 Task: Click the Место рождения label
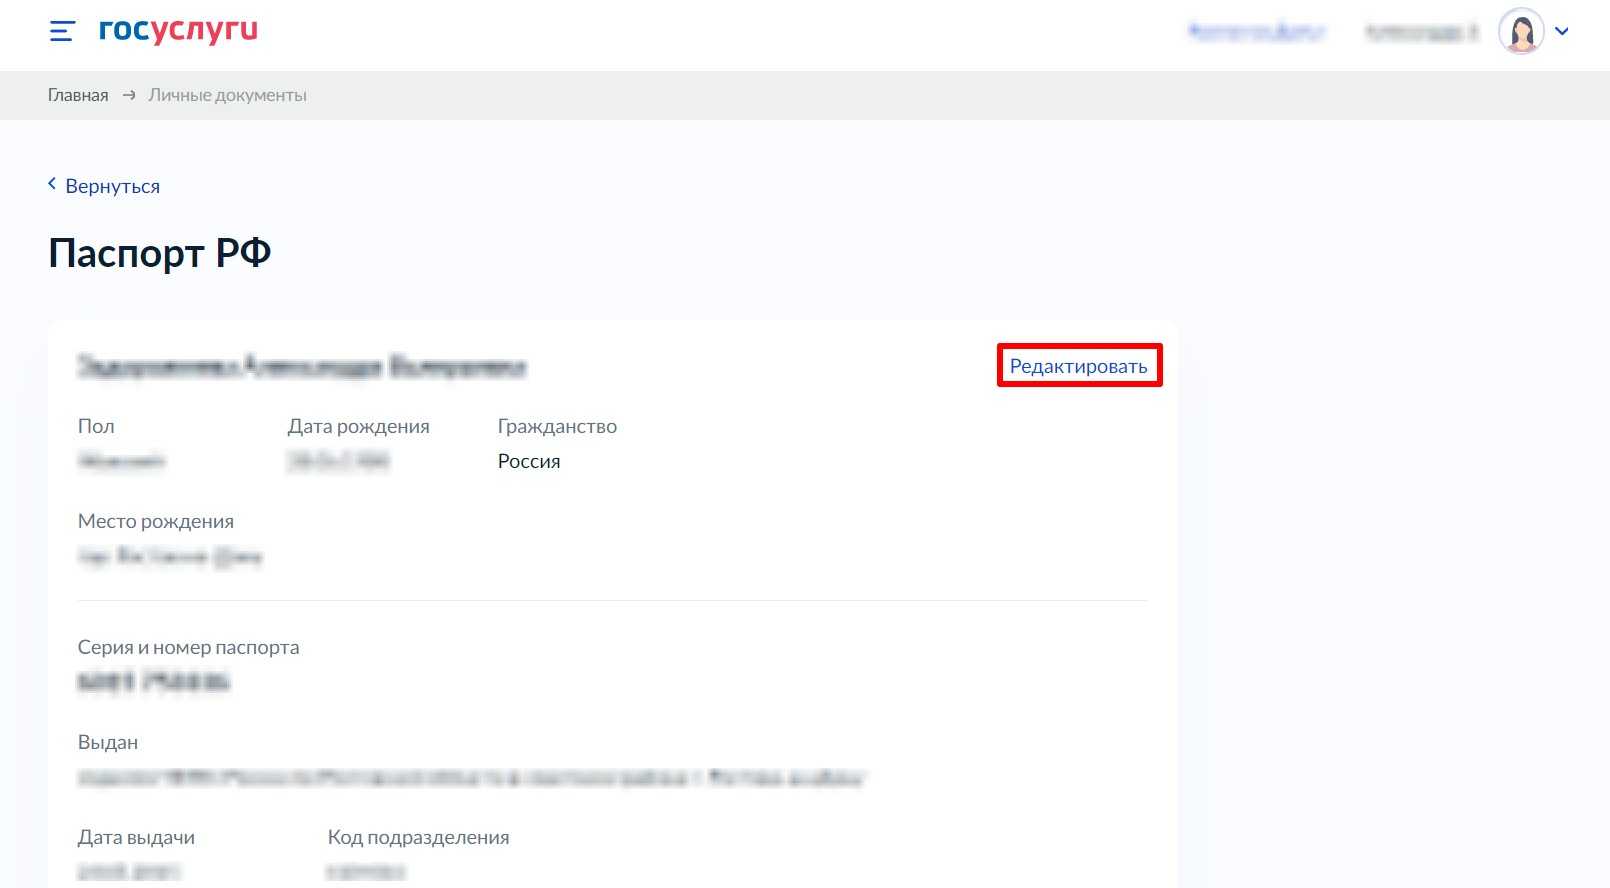point(156,521)
